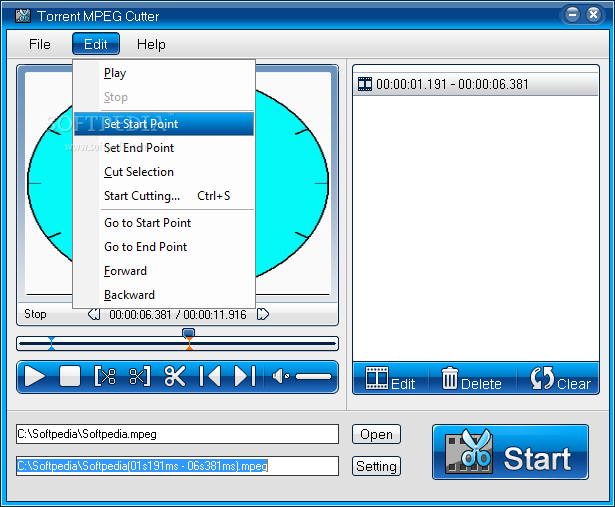Image resolution: width=615 pixels, height=507 pixels.
Task: Jump to end point with skip-forward icon
Action: (x=245, y=376)
